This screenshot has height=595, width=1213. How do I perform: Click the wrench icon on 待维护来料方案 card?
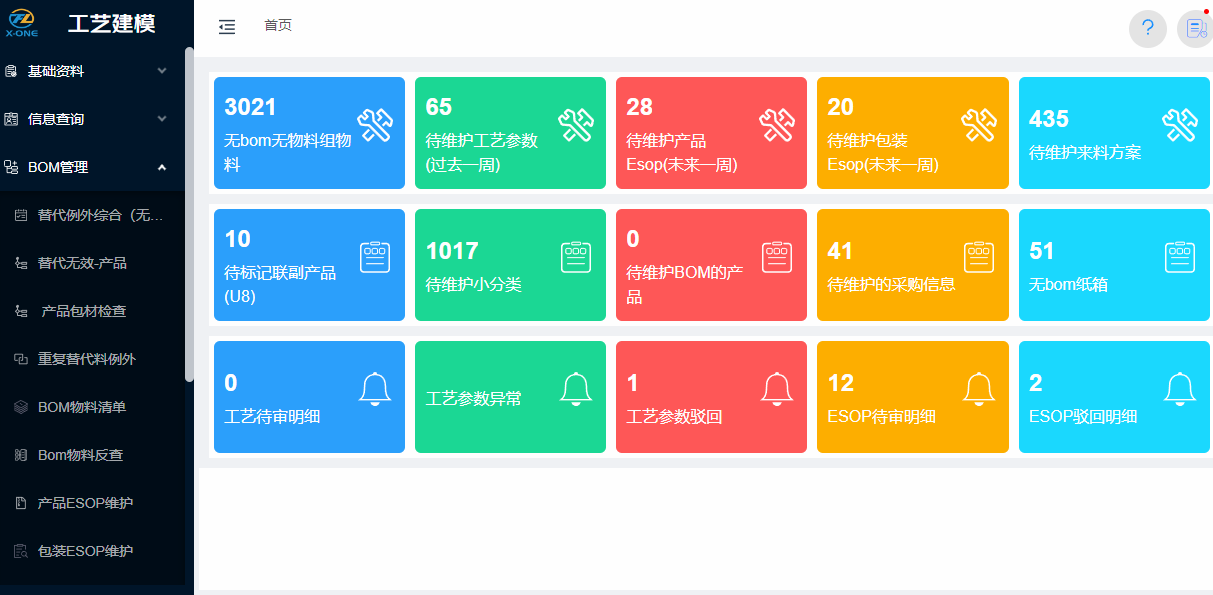(x=1179, y=125)
